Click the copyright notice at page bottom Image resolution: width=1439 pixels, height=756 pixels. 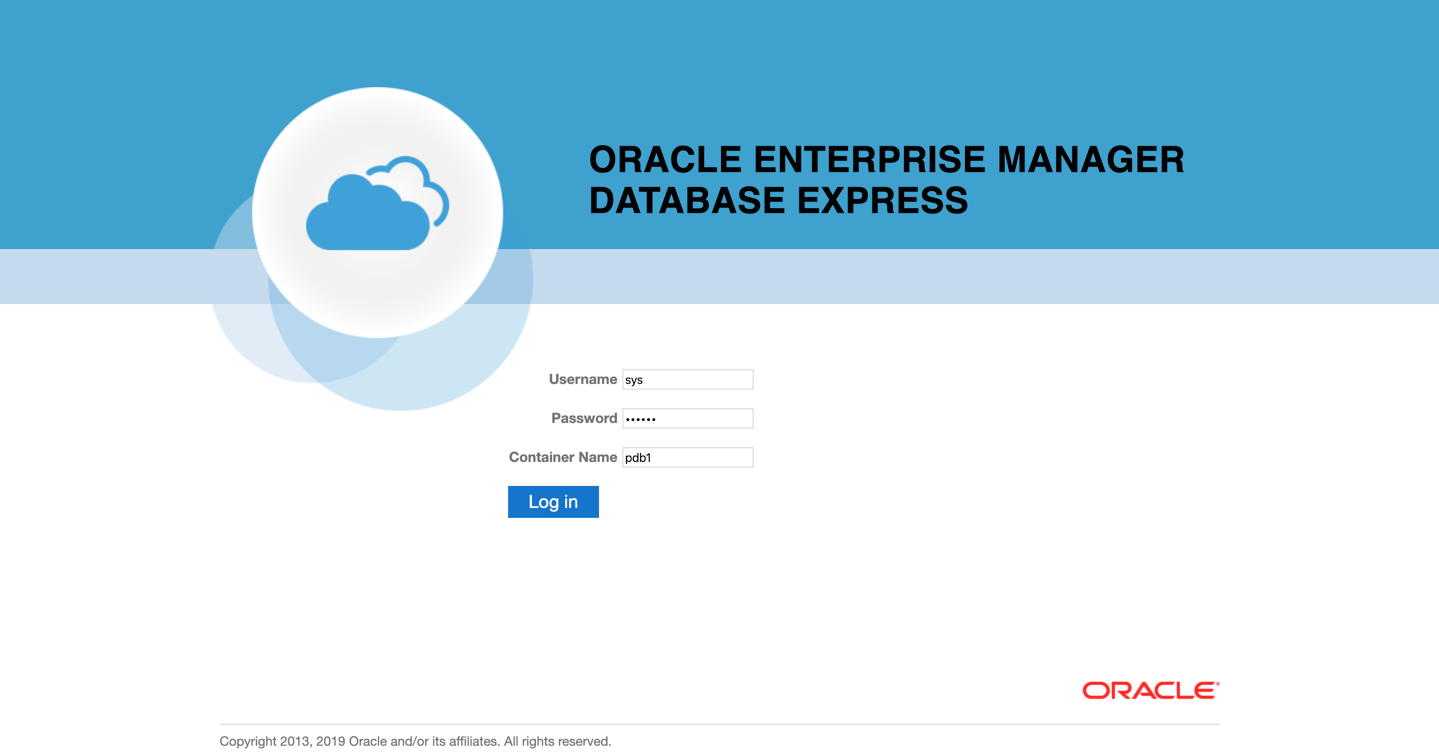pos(415,741)
